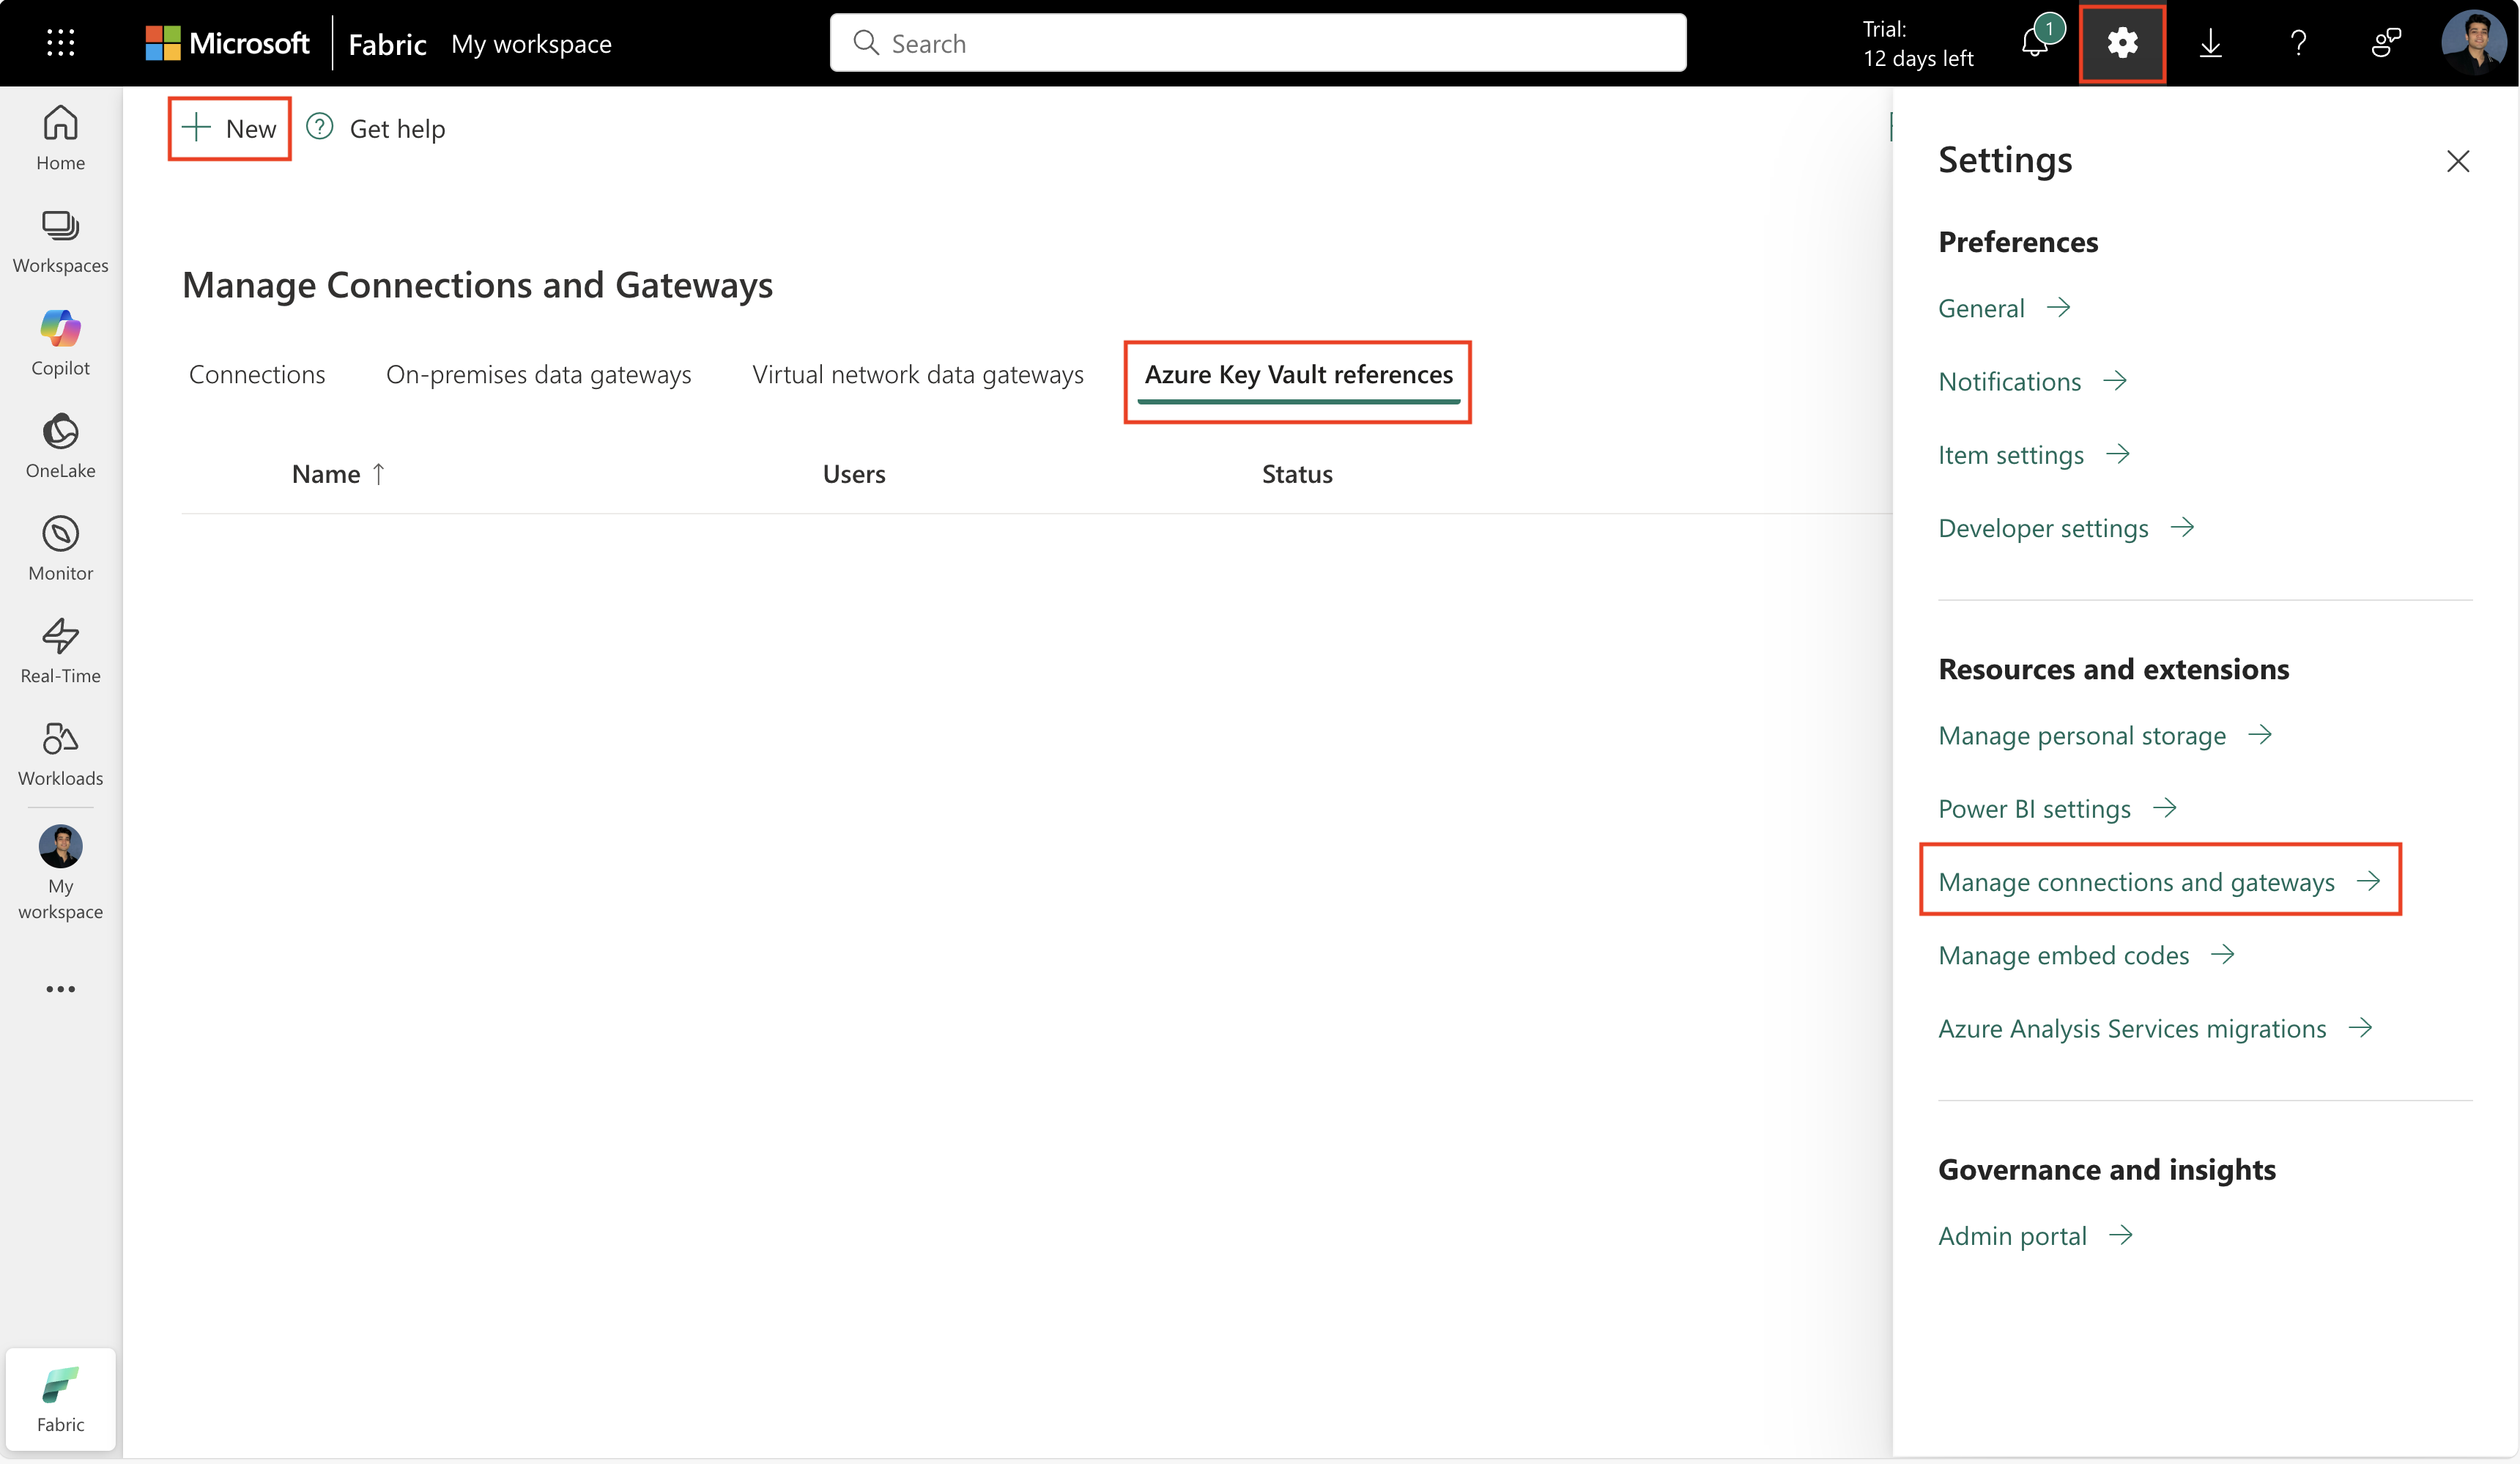This screenshot has width=2520, height=1464.
Task: Click the New button
Action: click(229, 128)
